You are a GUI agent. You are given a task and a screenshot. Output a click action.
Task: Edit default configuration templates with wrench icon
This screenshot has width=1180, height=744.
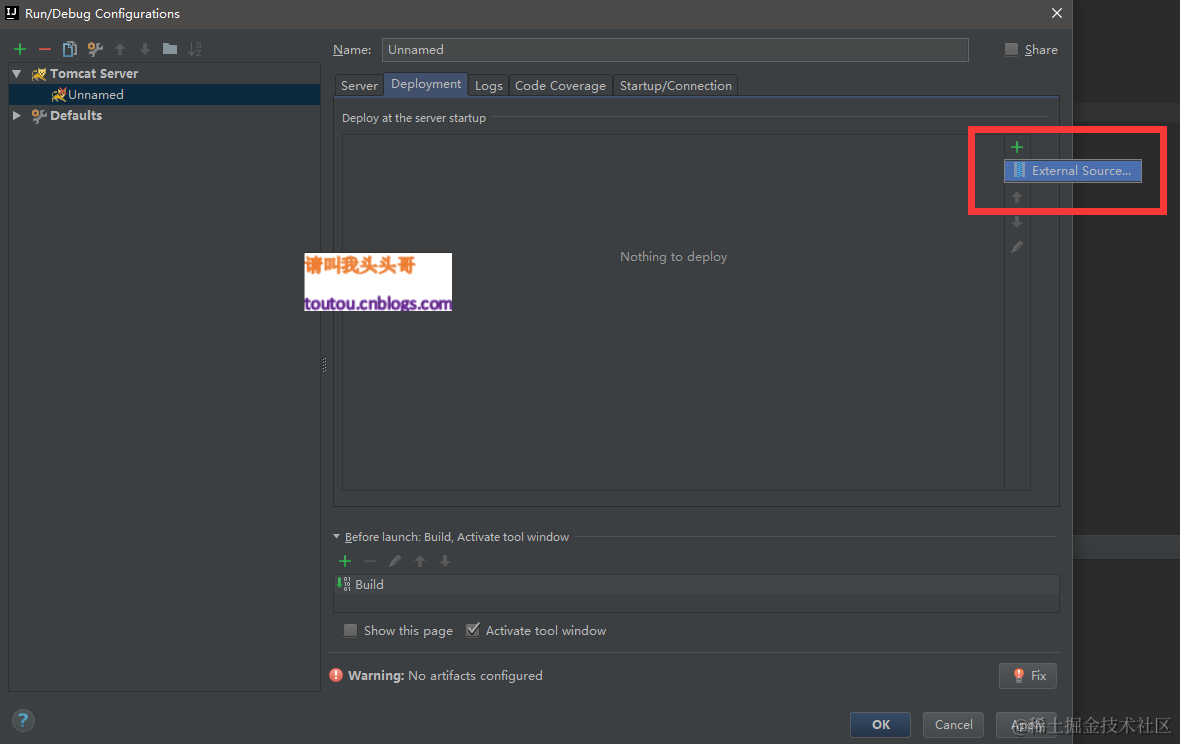pos(94,48)
